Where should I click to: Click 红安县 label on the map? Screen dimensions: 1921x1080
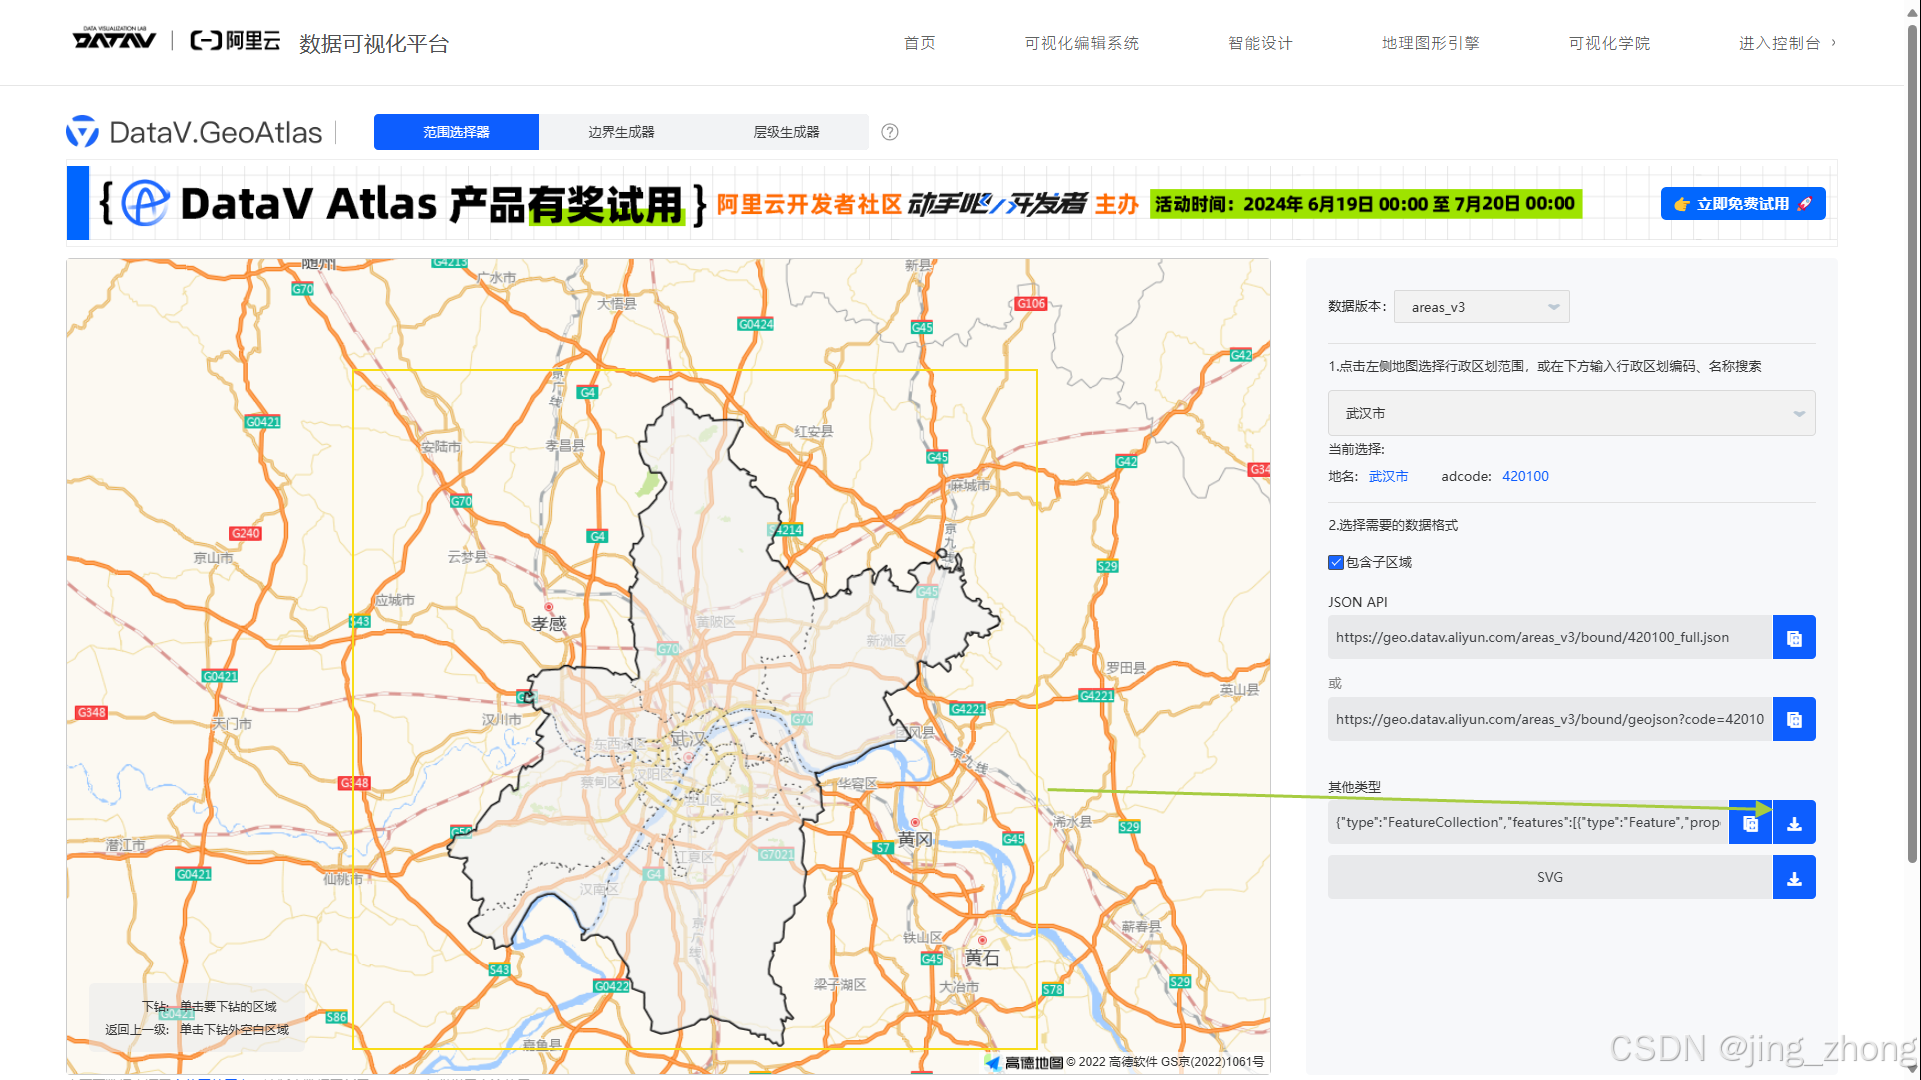814,432
